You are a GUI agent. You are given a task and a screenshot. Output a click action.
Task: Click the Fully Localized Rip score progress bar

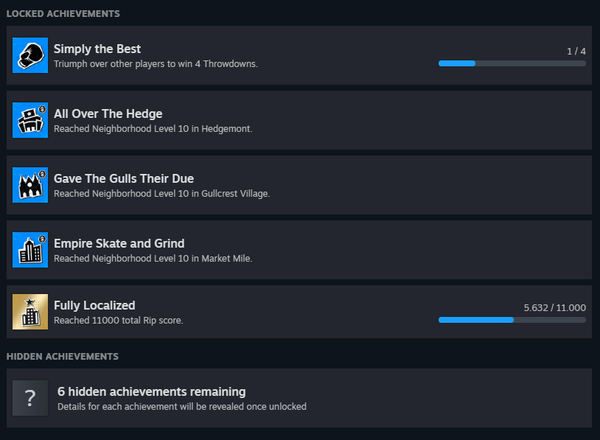click(x=512, y=320)
